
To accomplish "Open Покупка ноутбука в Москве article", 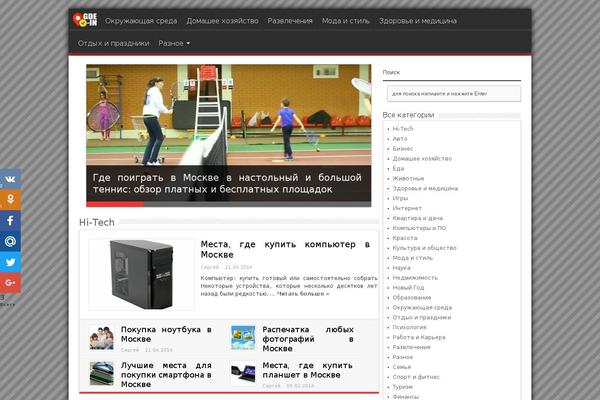I will [166, 334].
